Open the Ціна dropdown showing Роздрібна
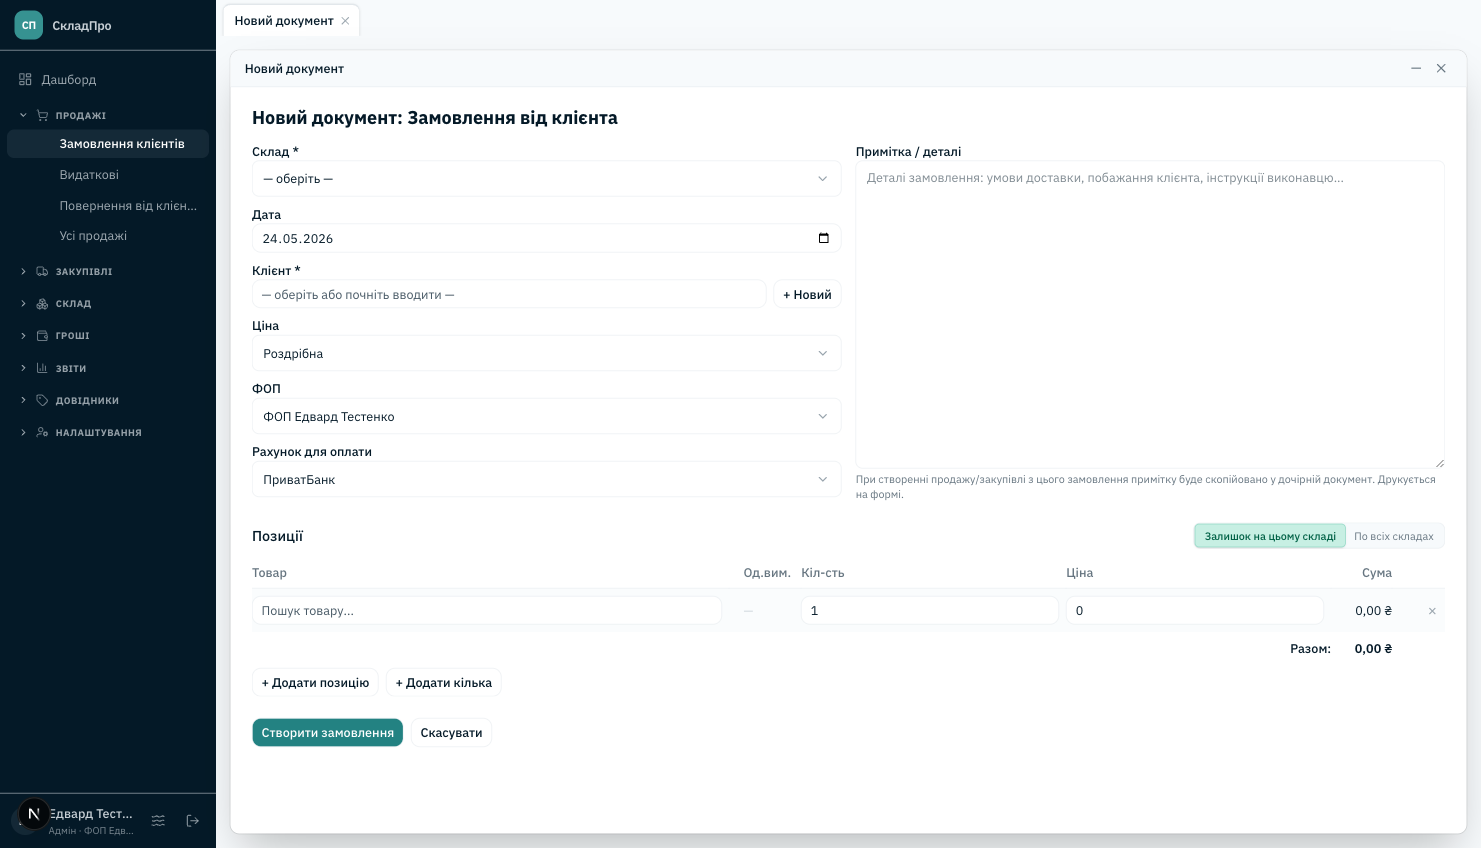 point(546,353)
